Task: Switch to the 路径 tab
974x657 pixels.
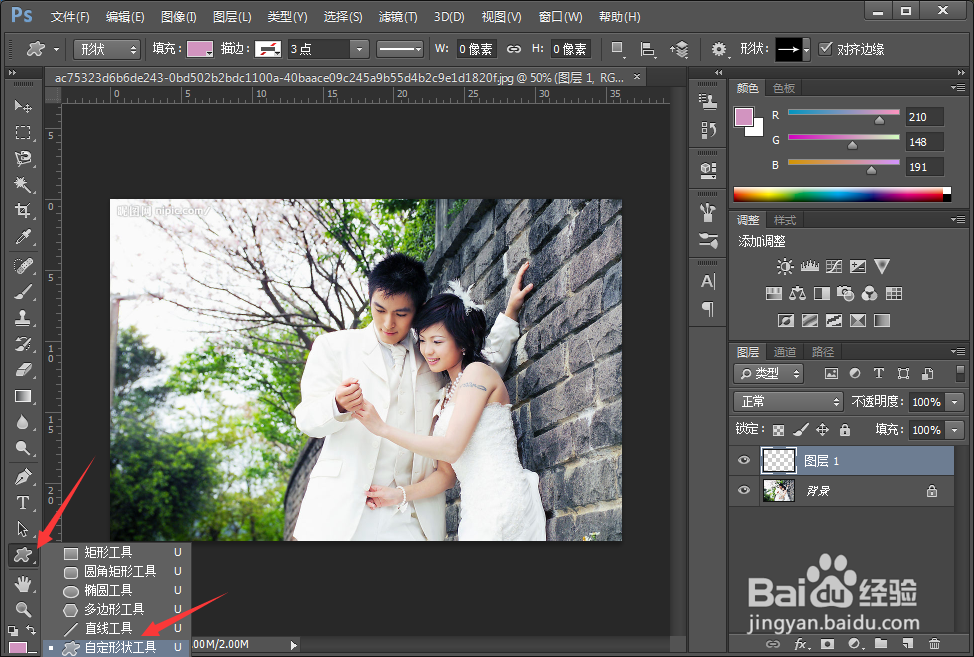Action: [822, 352]
